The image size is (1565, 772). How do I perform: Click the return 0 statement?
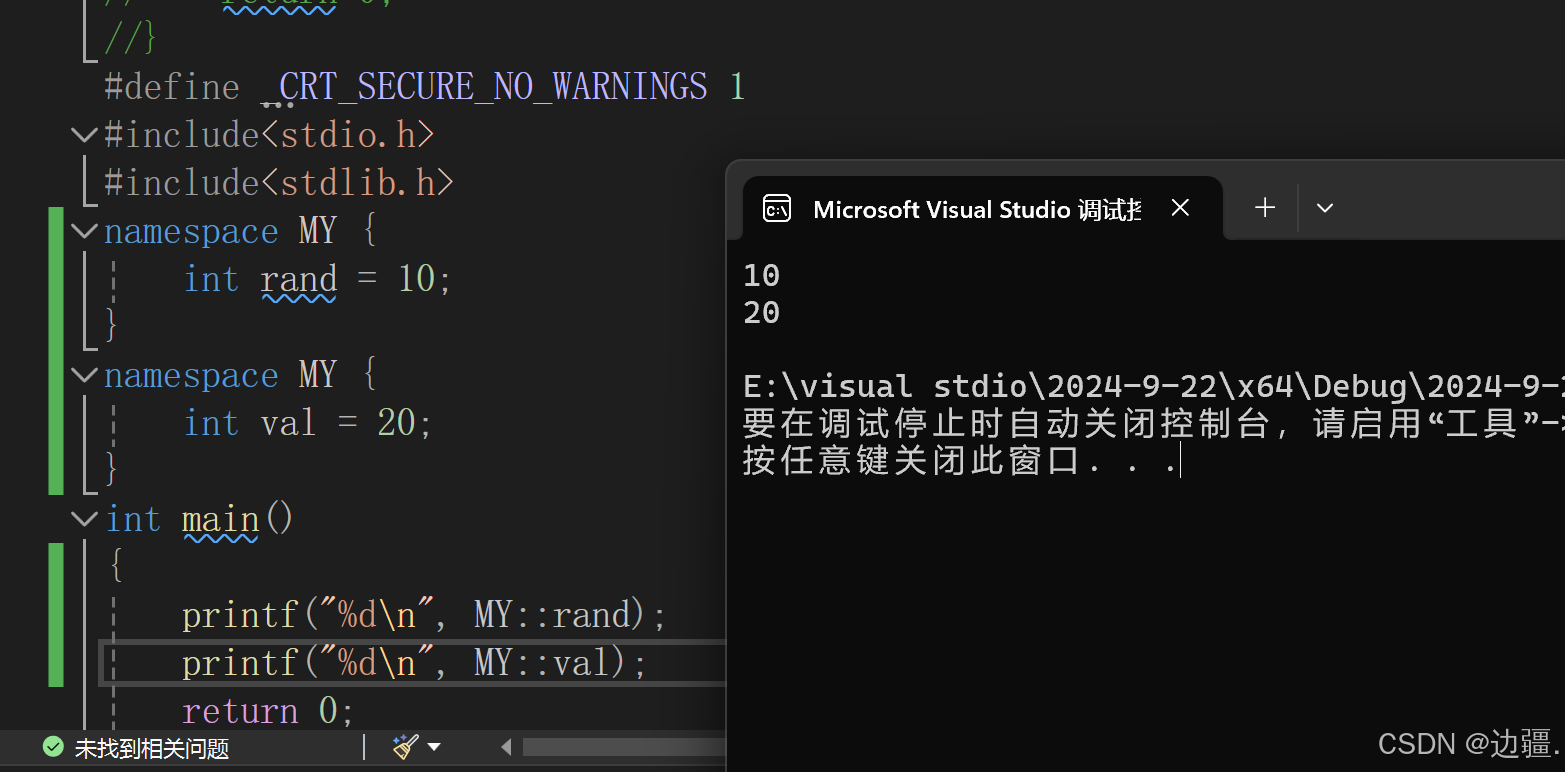point(268,711)
